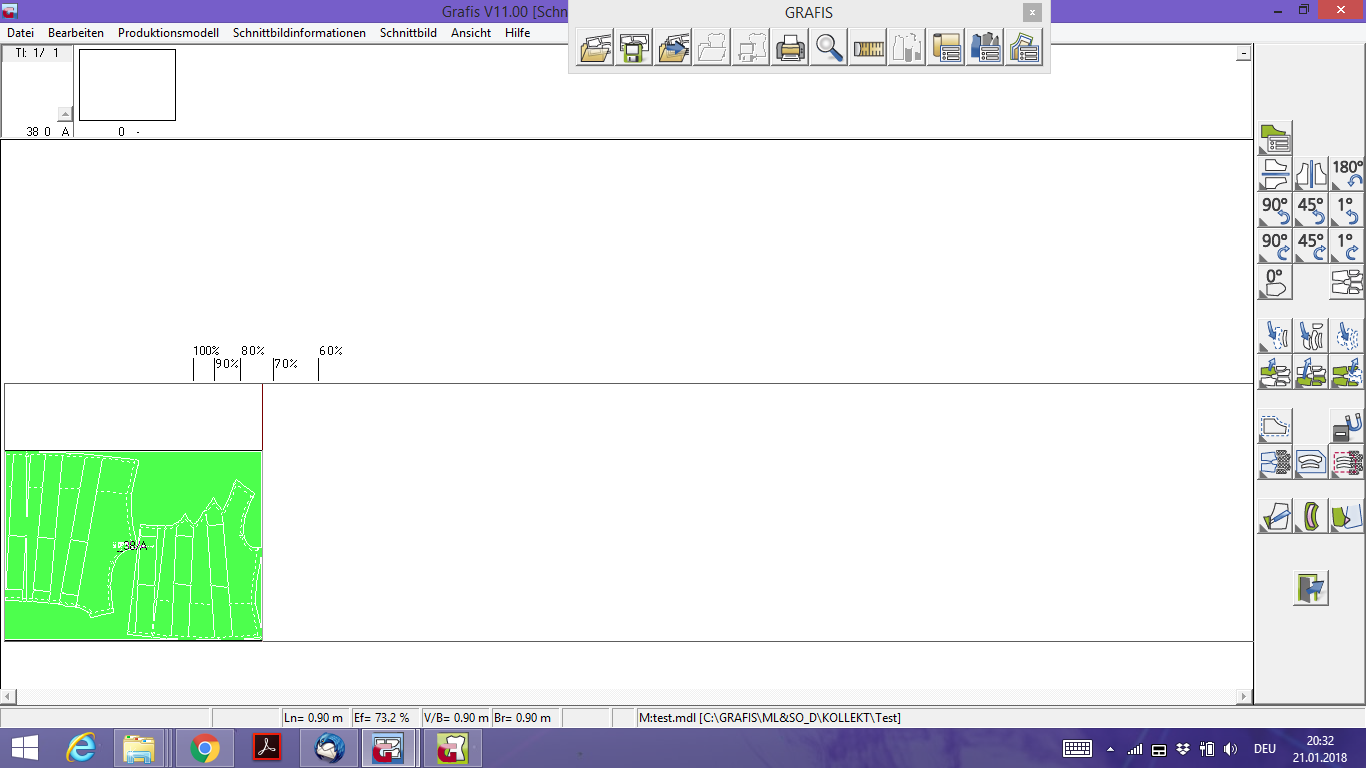Rotate piece 90° counter-clockwise
The image size is (1366, 768).
[x=1275, y=210]
